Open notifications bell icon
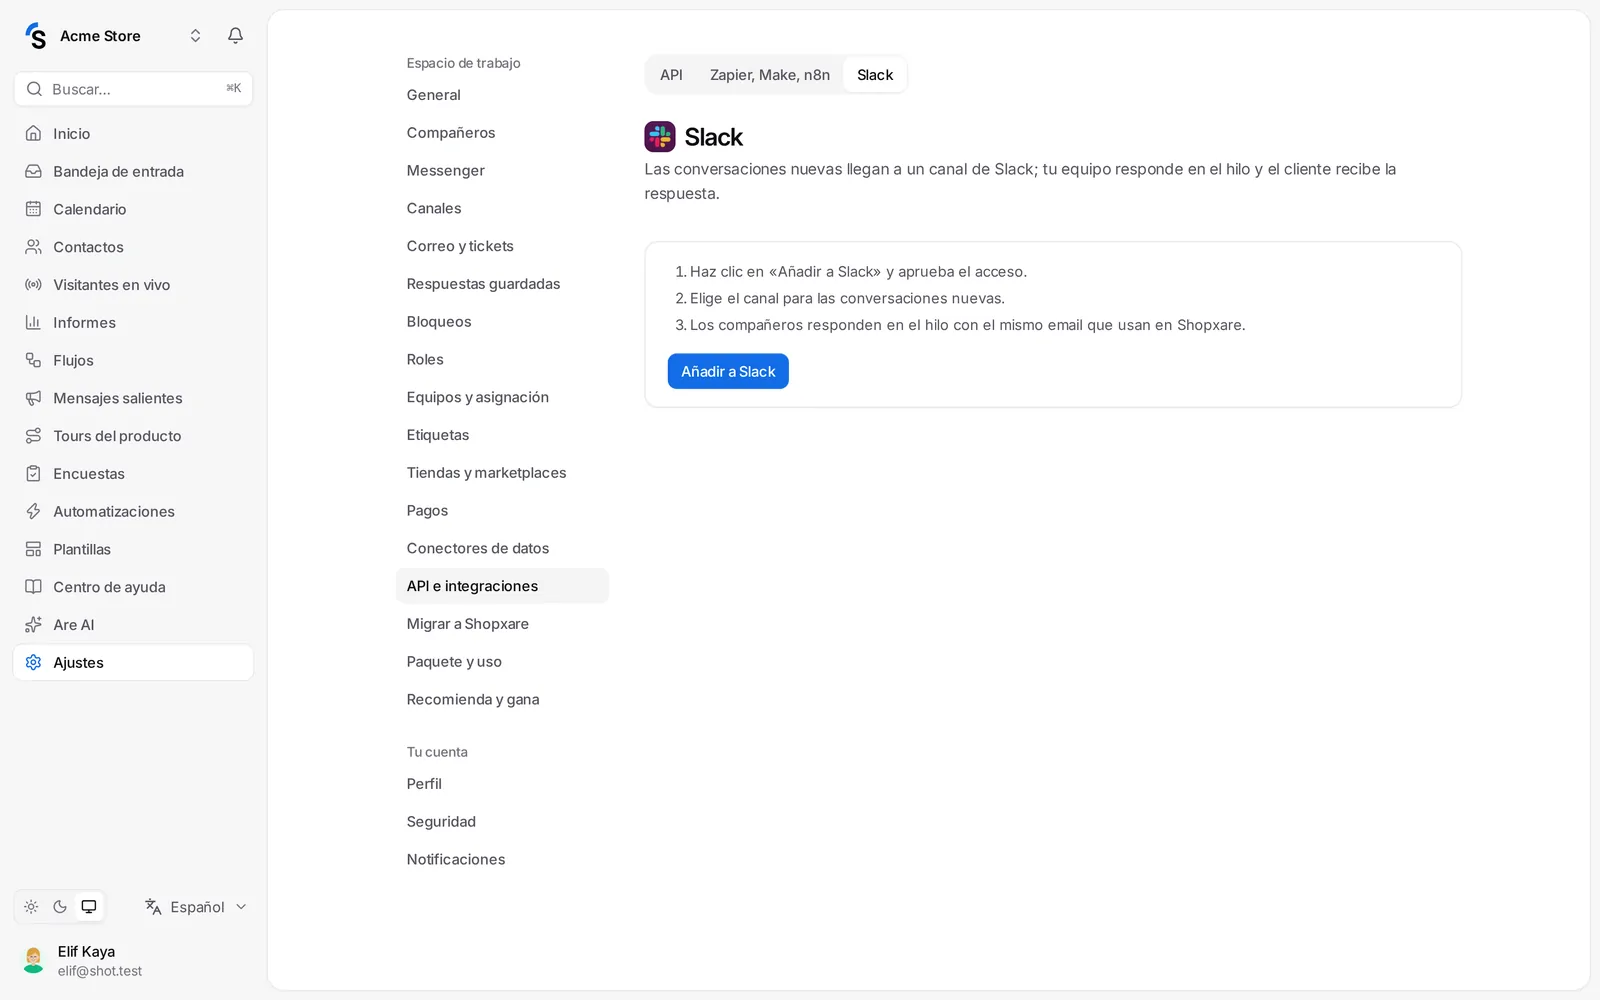The height and width of the screenshot is (1000, 1600). 235,36
